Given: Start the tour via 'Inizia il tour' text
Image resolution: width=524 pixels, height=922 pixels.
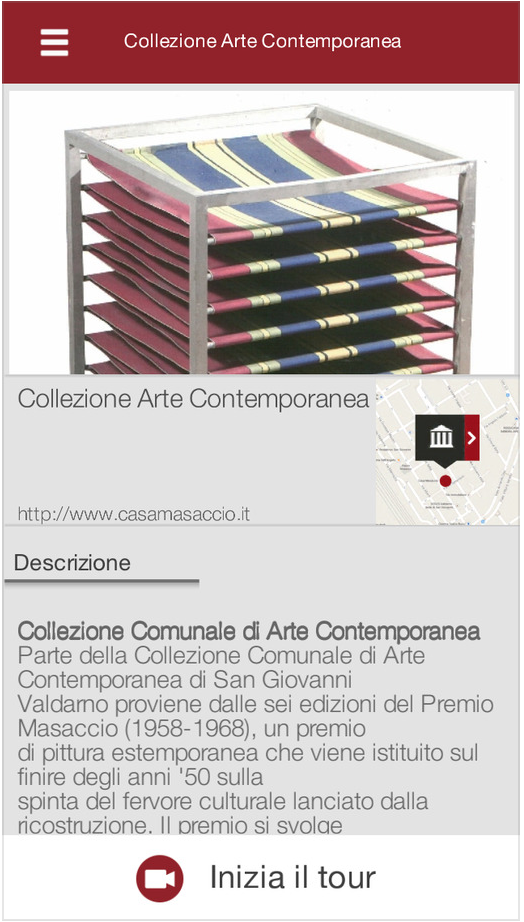Looking at the screenshot, I should coord(293,877).
